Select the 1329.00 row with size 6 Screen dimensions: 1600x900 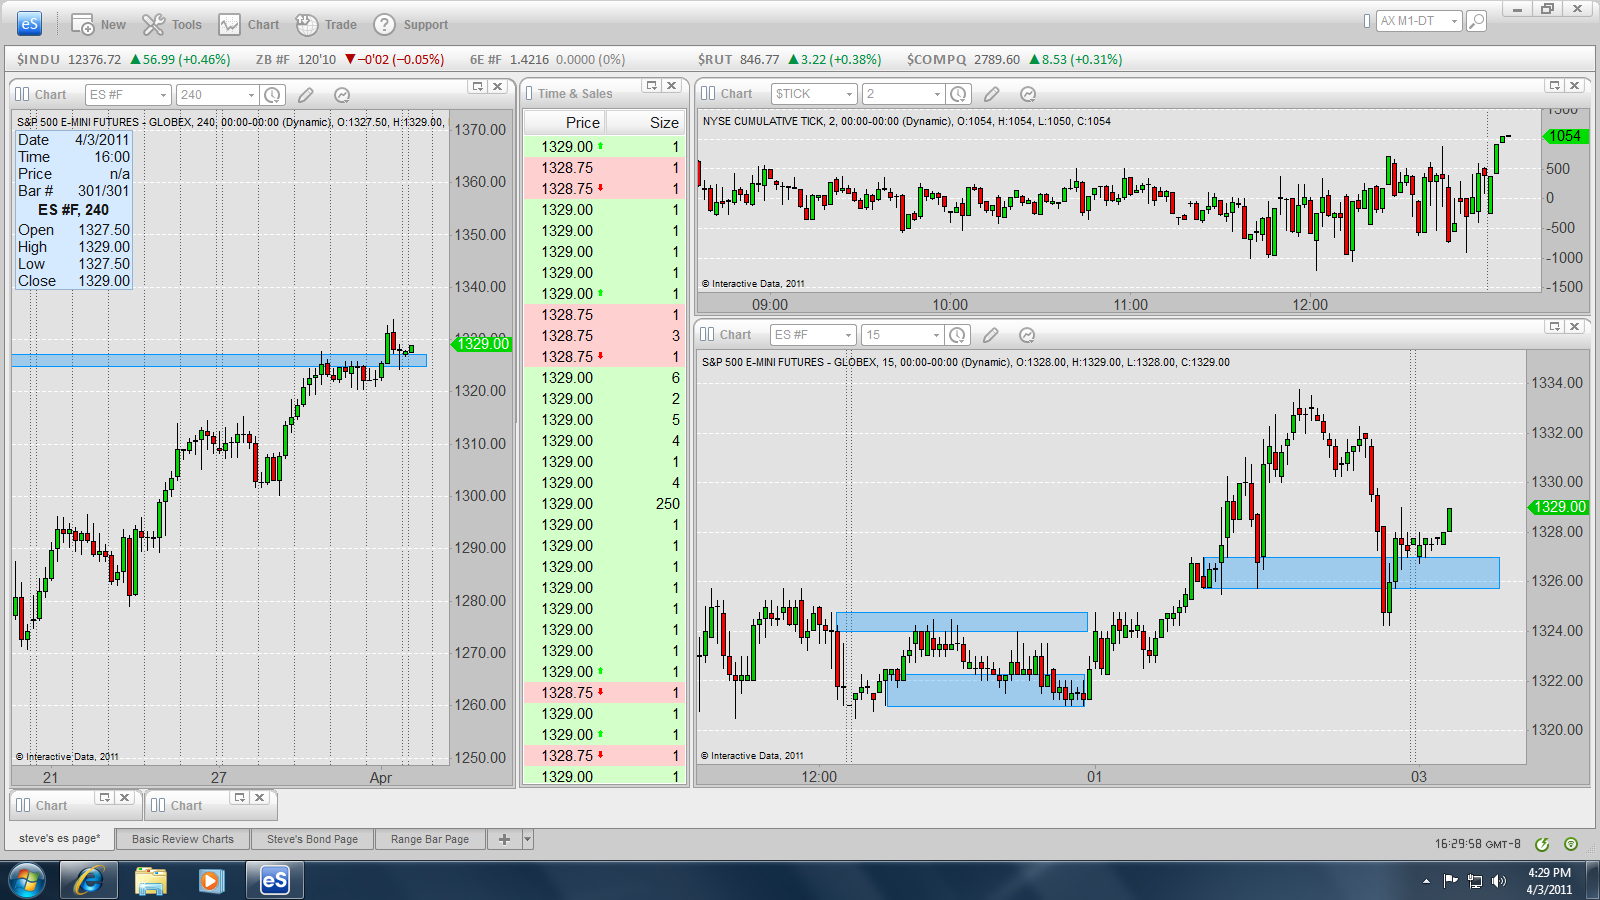click(x=604, y=378)
